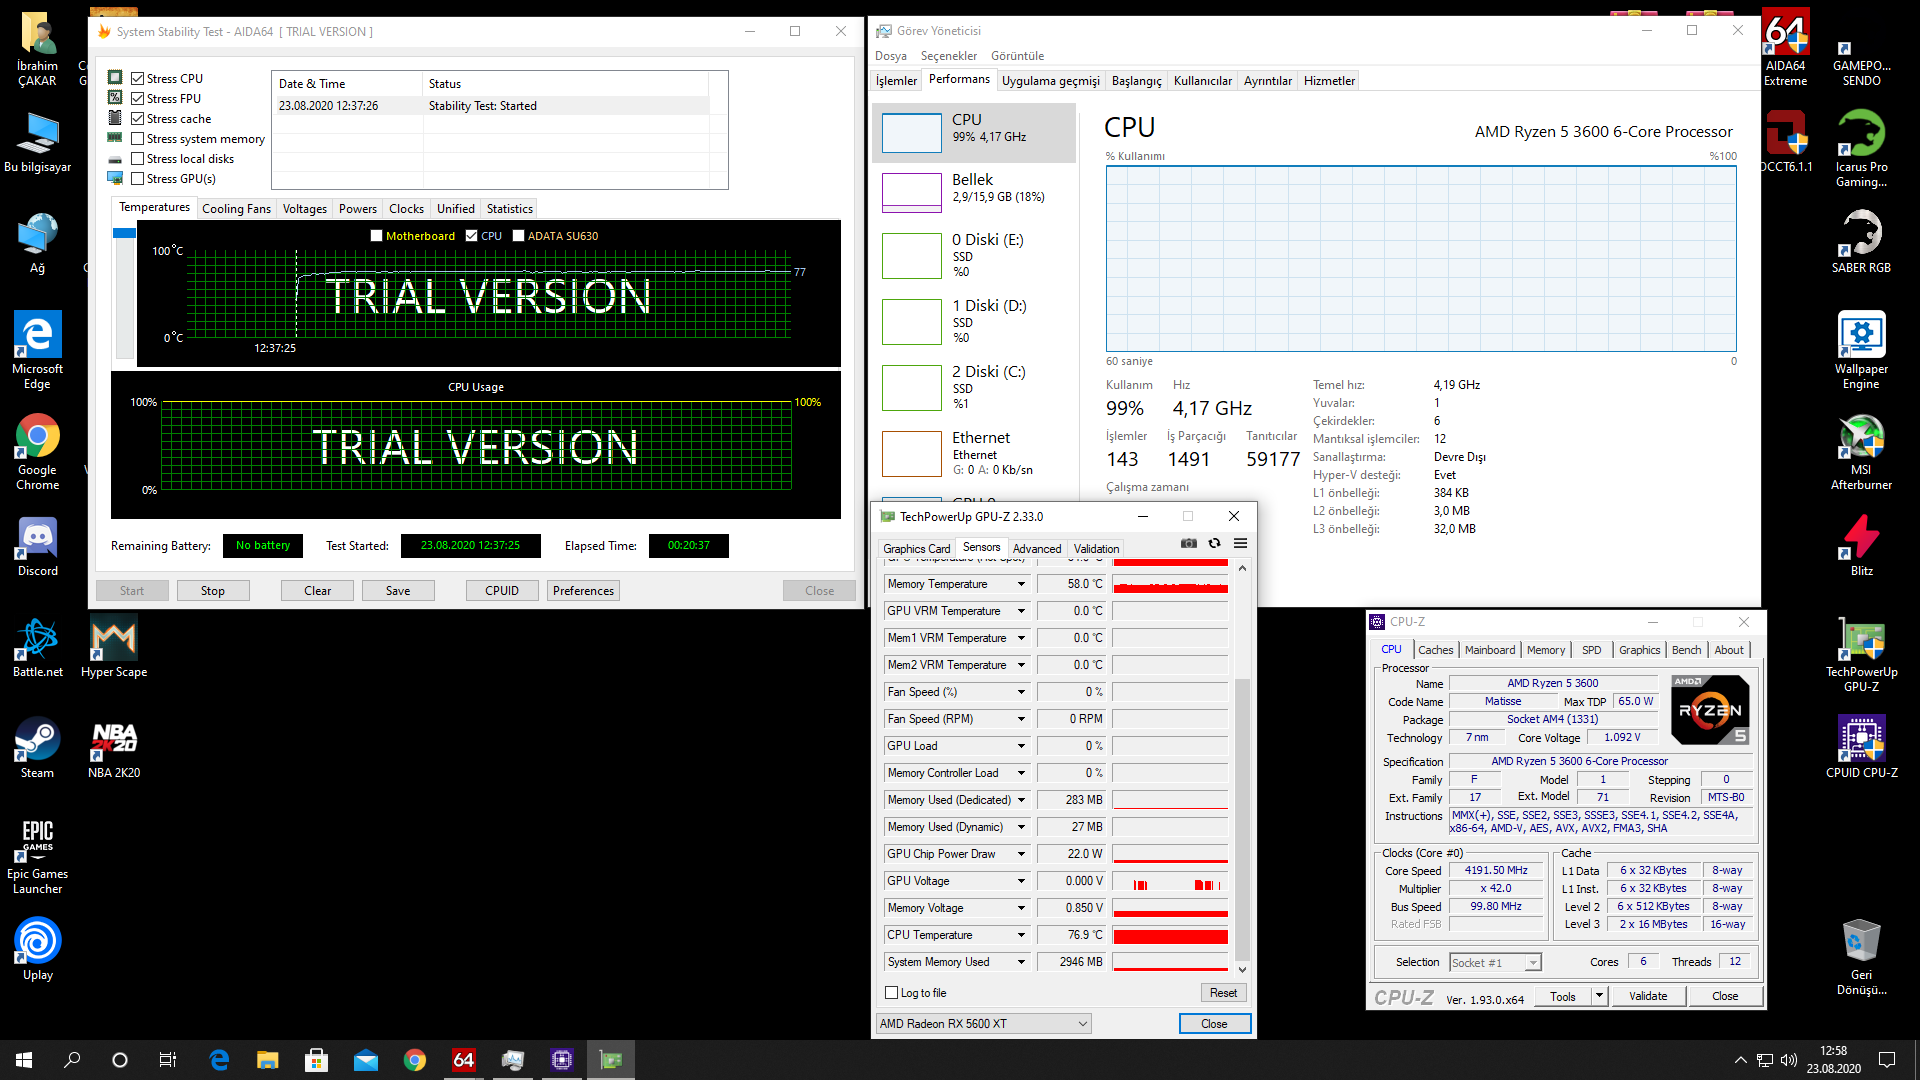The image size is (1920, 1080).
Task: Open Socket #1 selection dropdown in CPU-Z
Action: click(1496, 963)
